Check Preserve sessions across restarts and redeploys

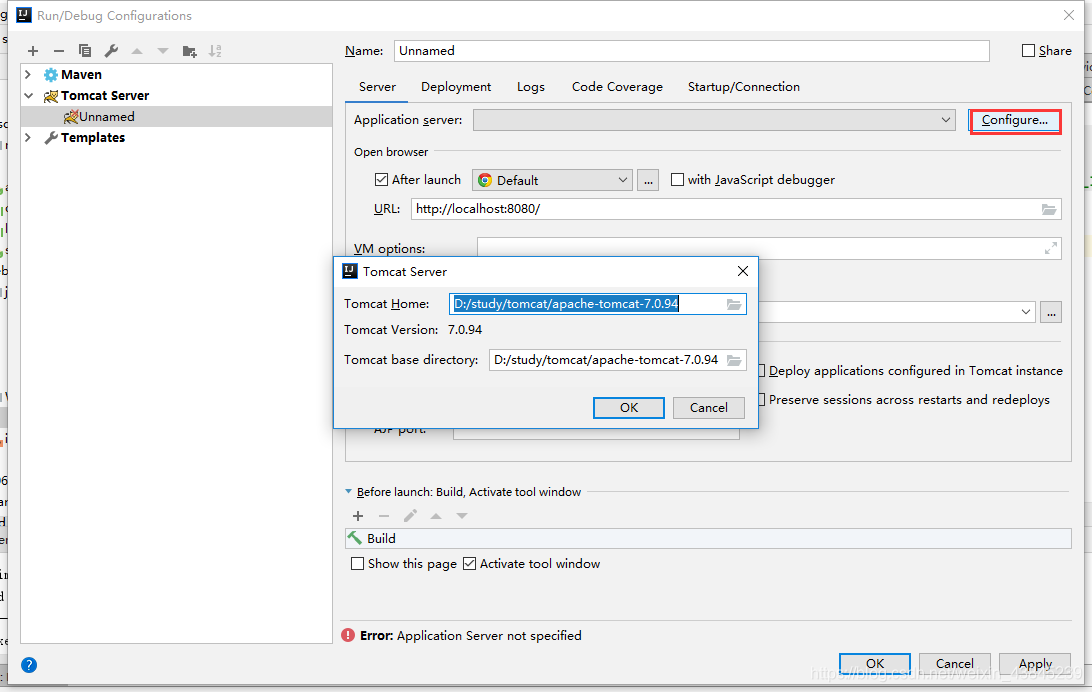tap(762, 400)
